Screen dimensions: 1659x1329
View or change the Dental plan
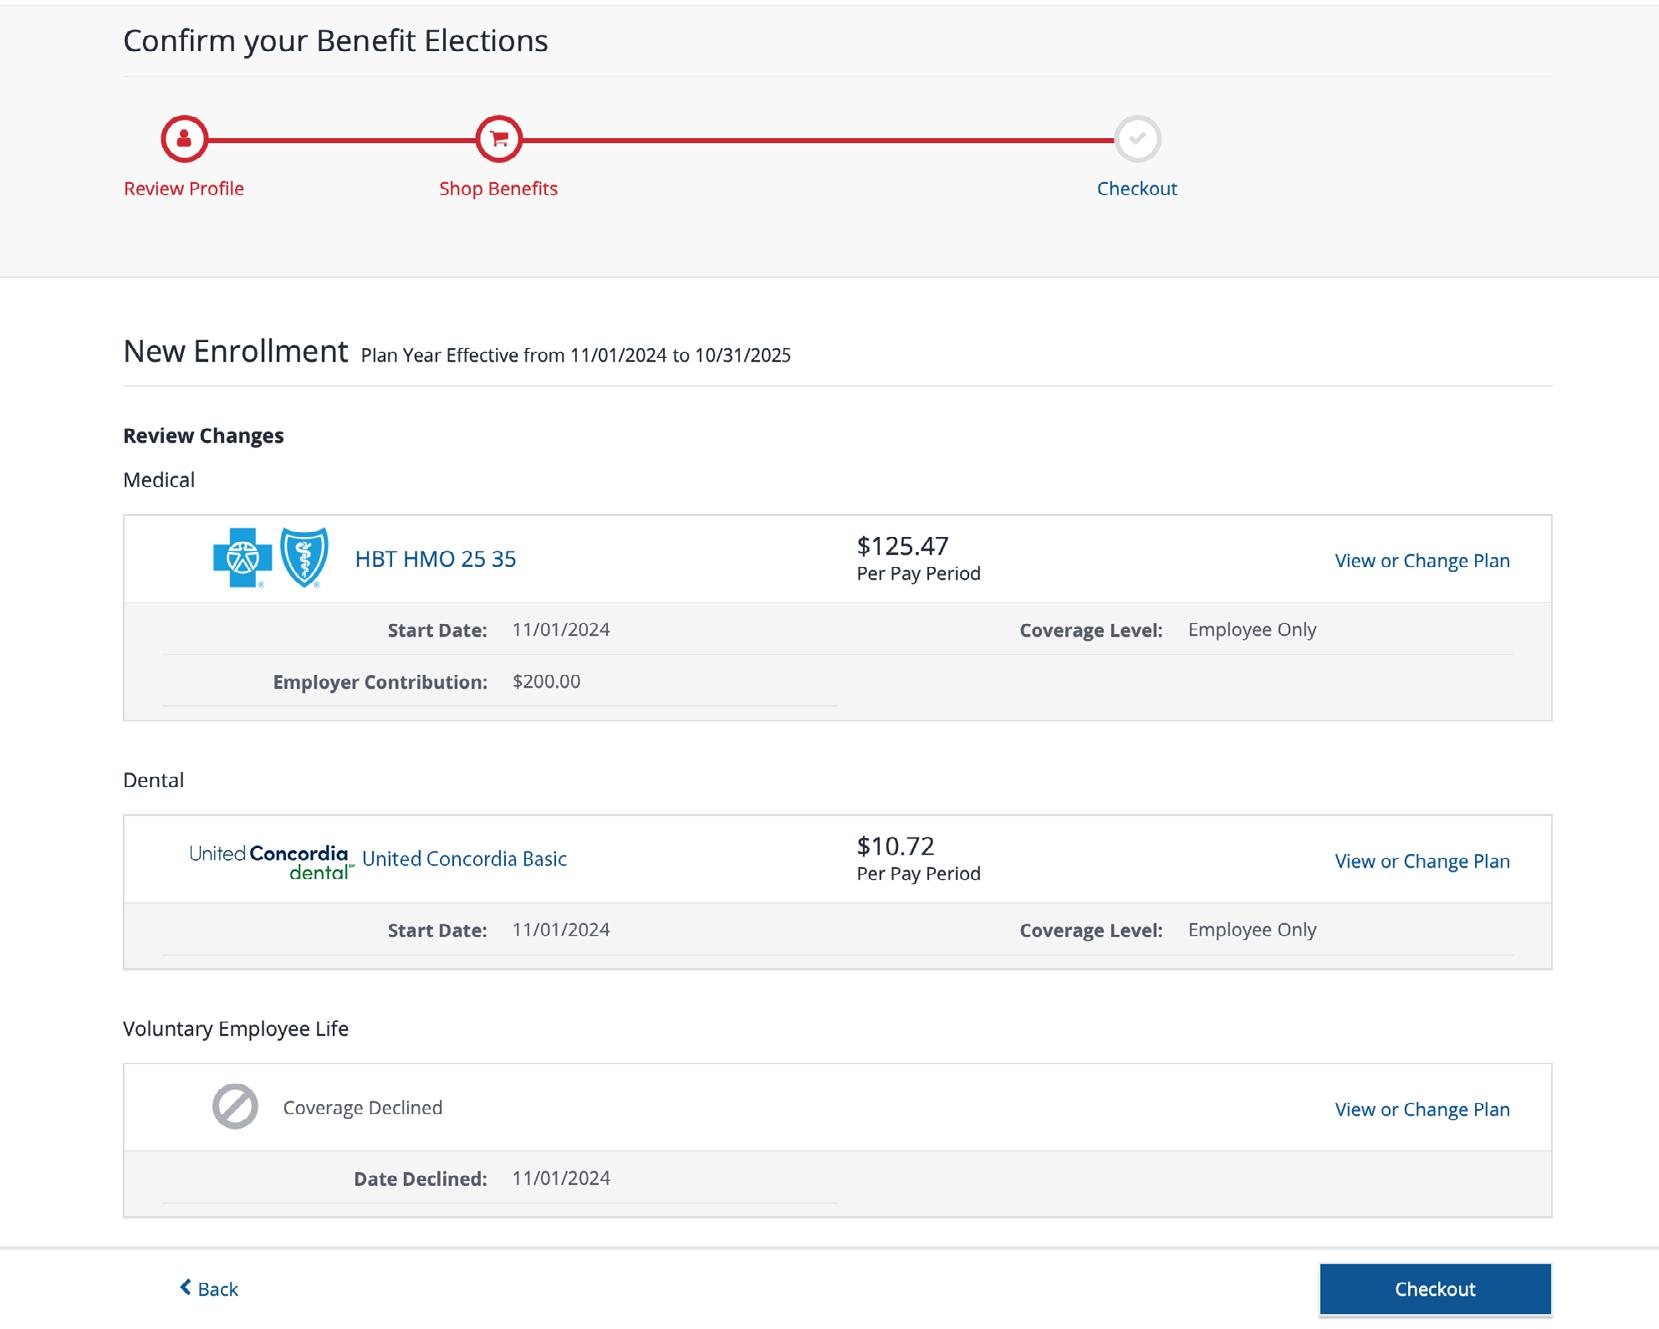pos(1421,861)
